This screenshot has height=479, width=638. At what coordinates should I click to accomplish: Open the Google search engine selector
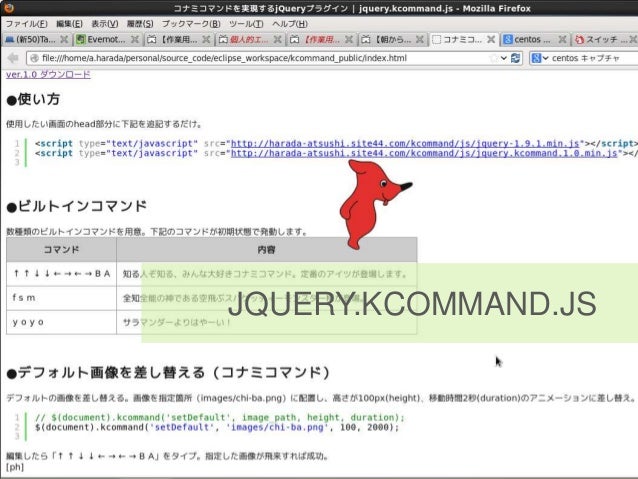click(x=540, y=58)
